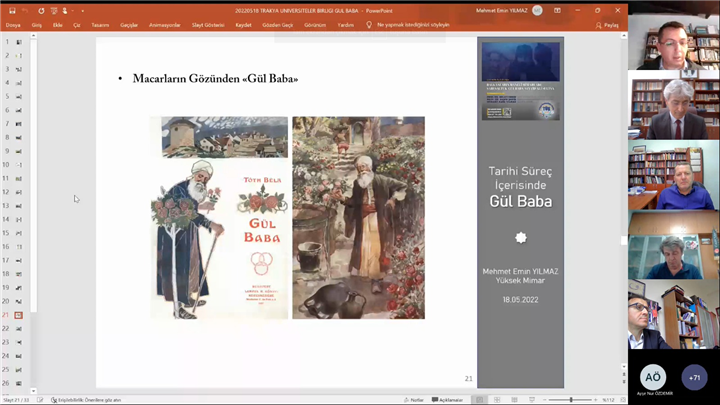Click the Redo/Repeat circular arrow icon
This screenshot has height=405, width=720.
tap(41, 11)
